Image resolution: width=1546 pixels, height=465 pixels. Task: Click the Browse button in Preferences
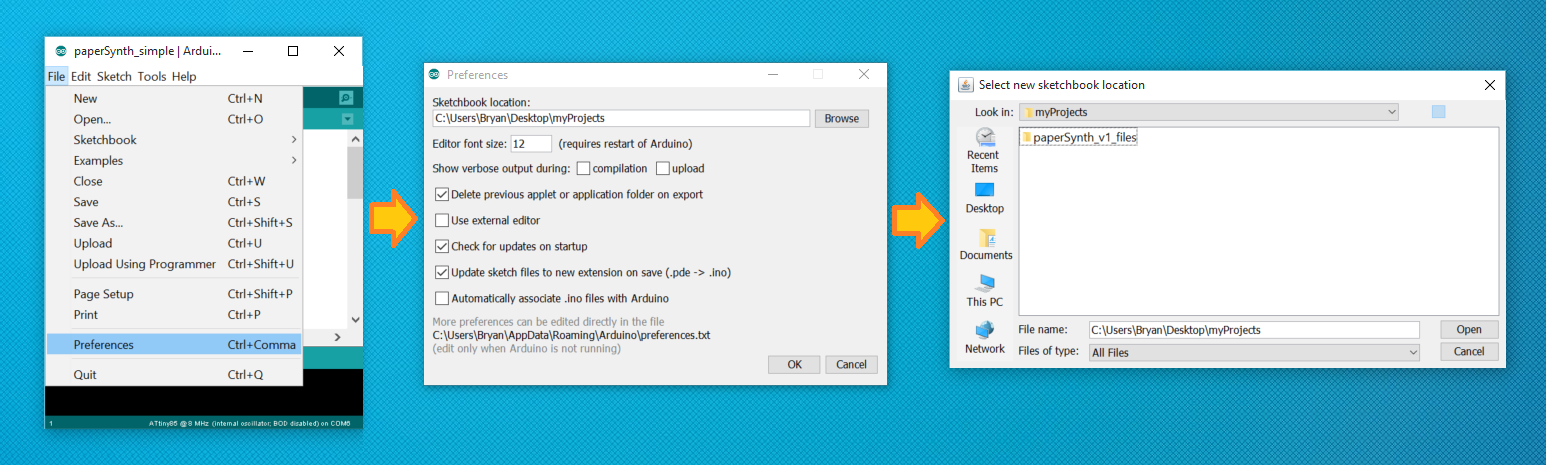(842, 118)
